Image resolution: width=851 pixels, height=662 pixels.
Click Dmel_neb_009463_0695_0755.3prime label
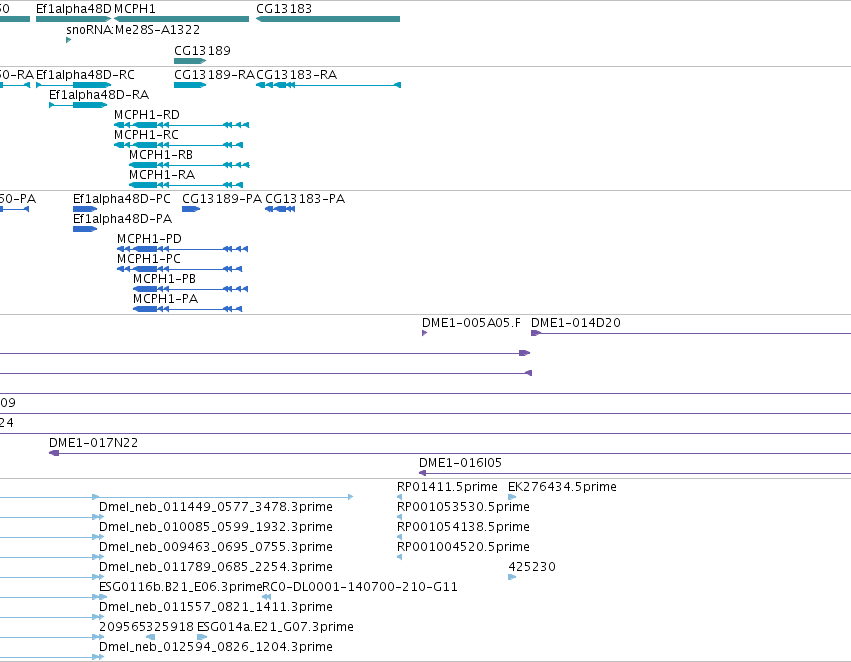point(216,547)
